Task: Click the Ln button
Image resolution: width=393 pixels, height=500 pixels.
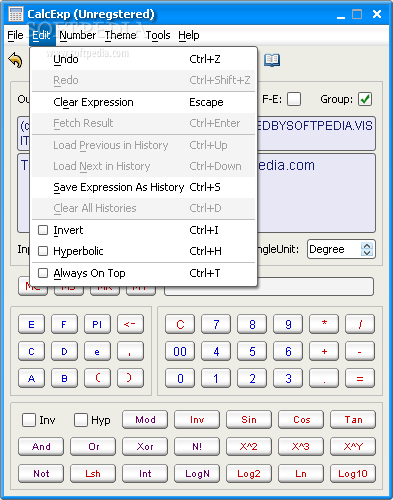Action: coord(301,474)
